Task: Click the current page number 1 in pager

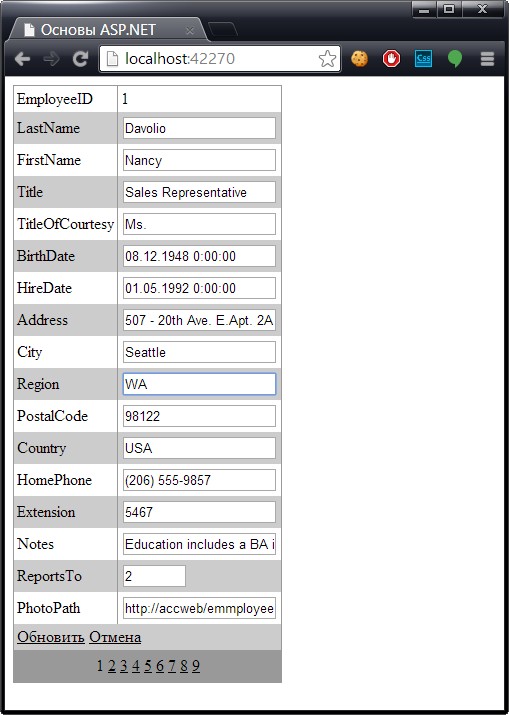Action: click(x=100, y=666)
